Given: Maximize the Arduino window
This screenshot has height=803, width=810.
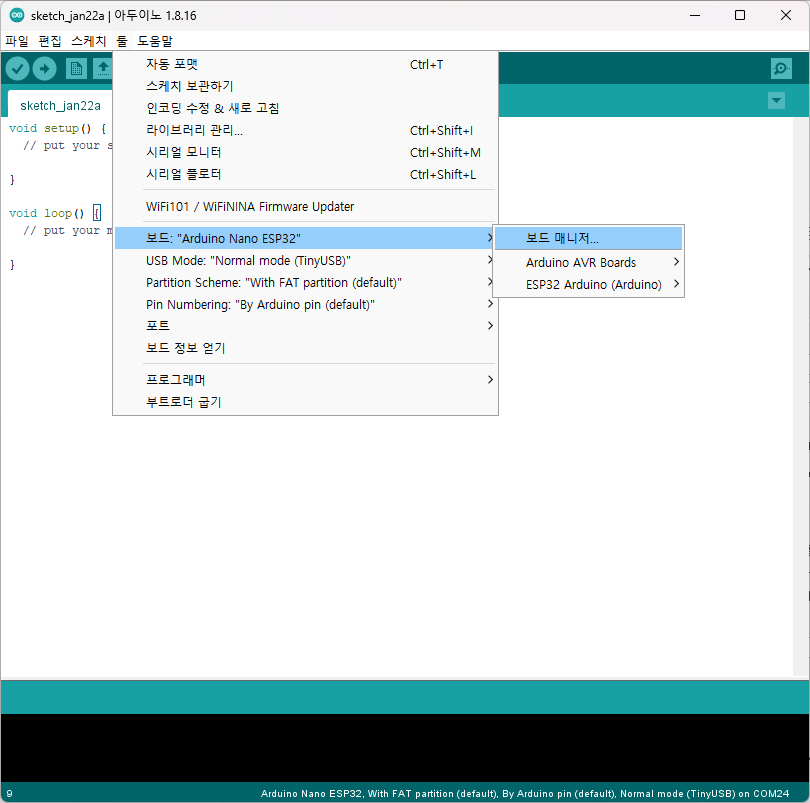Looking at the screenshot, I should [x=740, y=16].
